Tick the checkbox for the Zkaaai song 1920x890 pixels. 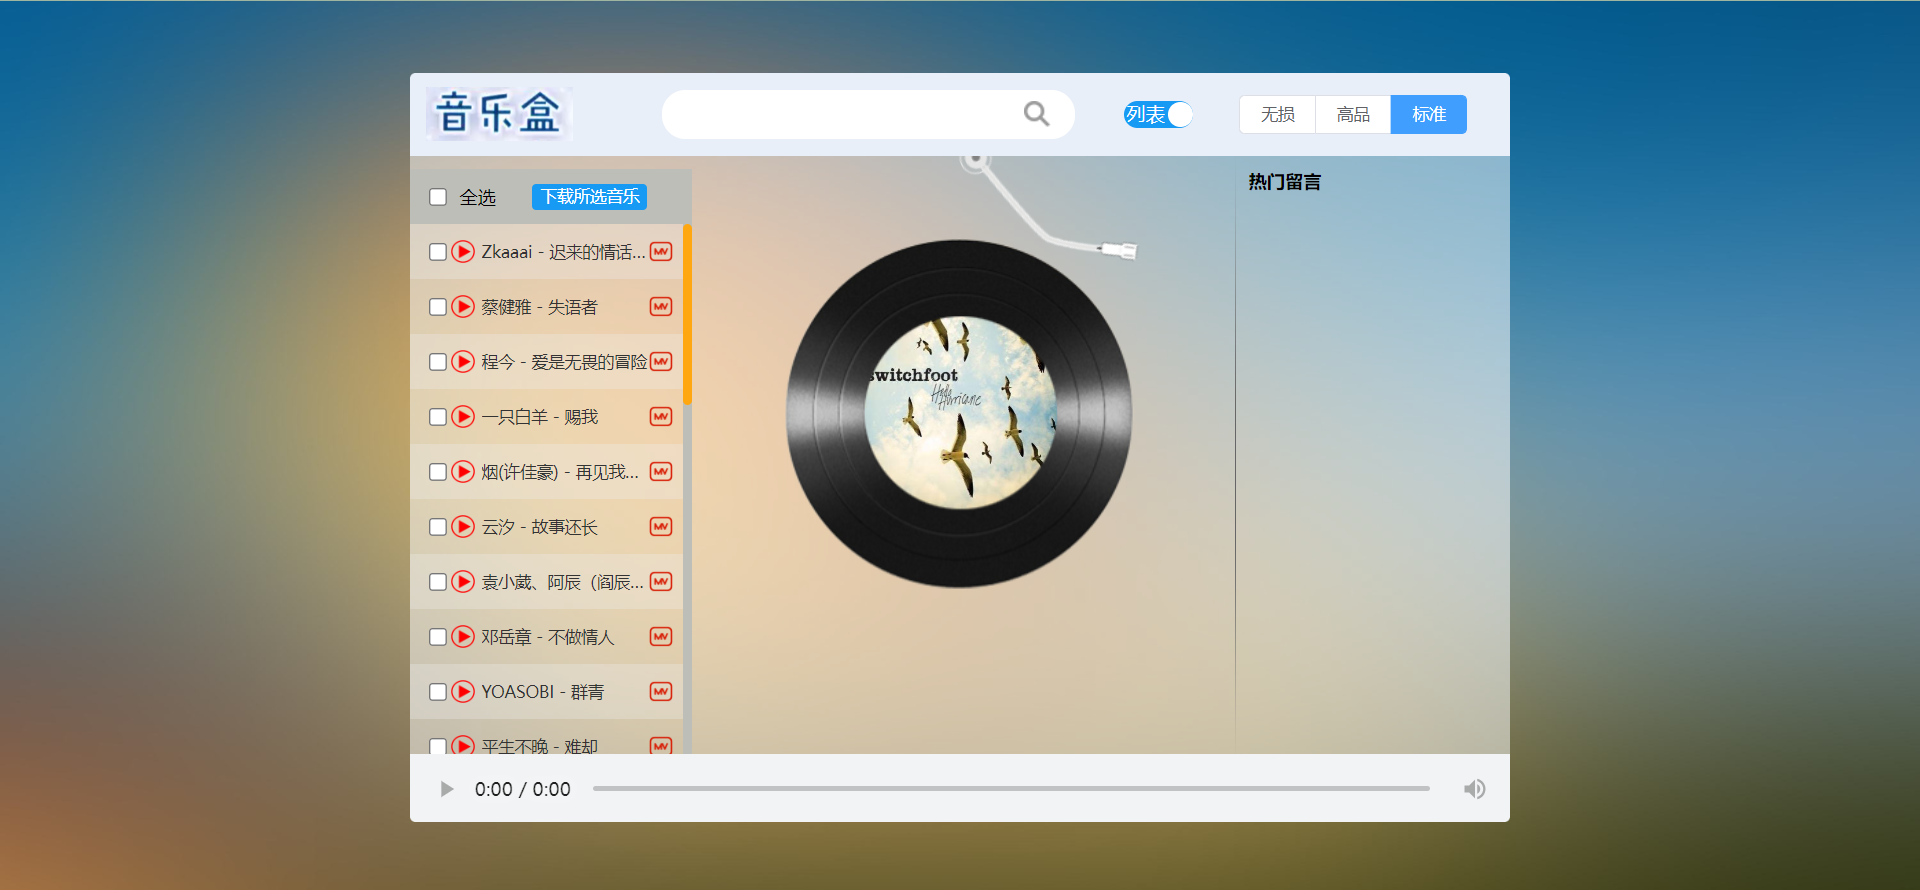(x=438, y=252)
